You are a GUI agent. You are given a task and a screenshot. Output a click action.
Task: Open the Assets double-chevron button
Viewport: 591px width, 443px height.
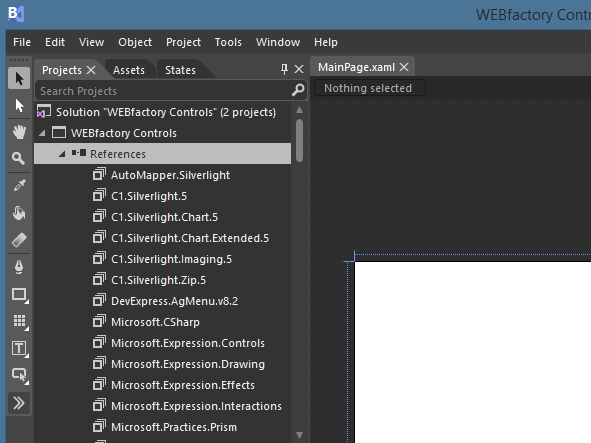[x=19, y=403]
